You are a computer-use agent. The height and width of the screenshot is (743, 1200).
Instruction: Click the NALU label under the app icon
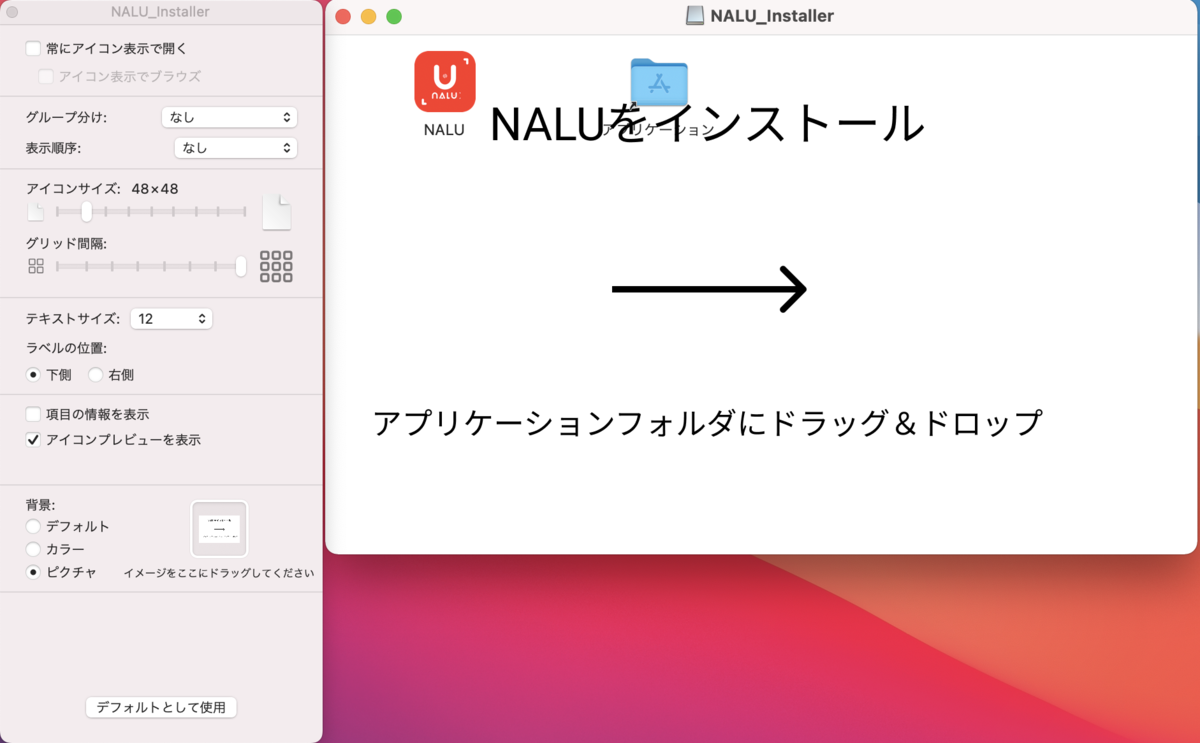[444, 129]
